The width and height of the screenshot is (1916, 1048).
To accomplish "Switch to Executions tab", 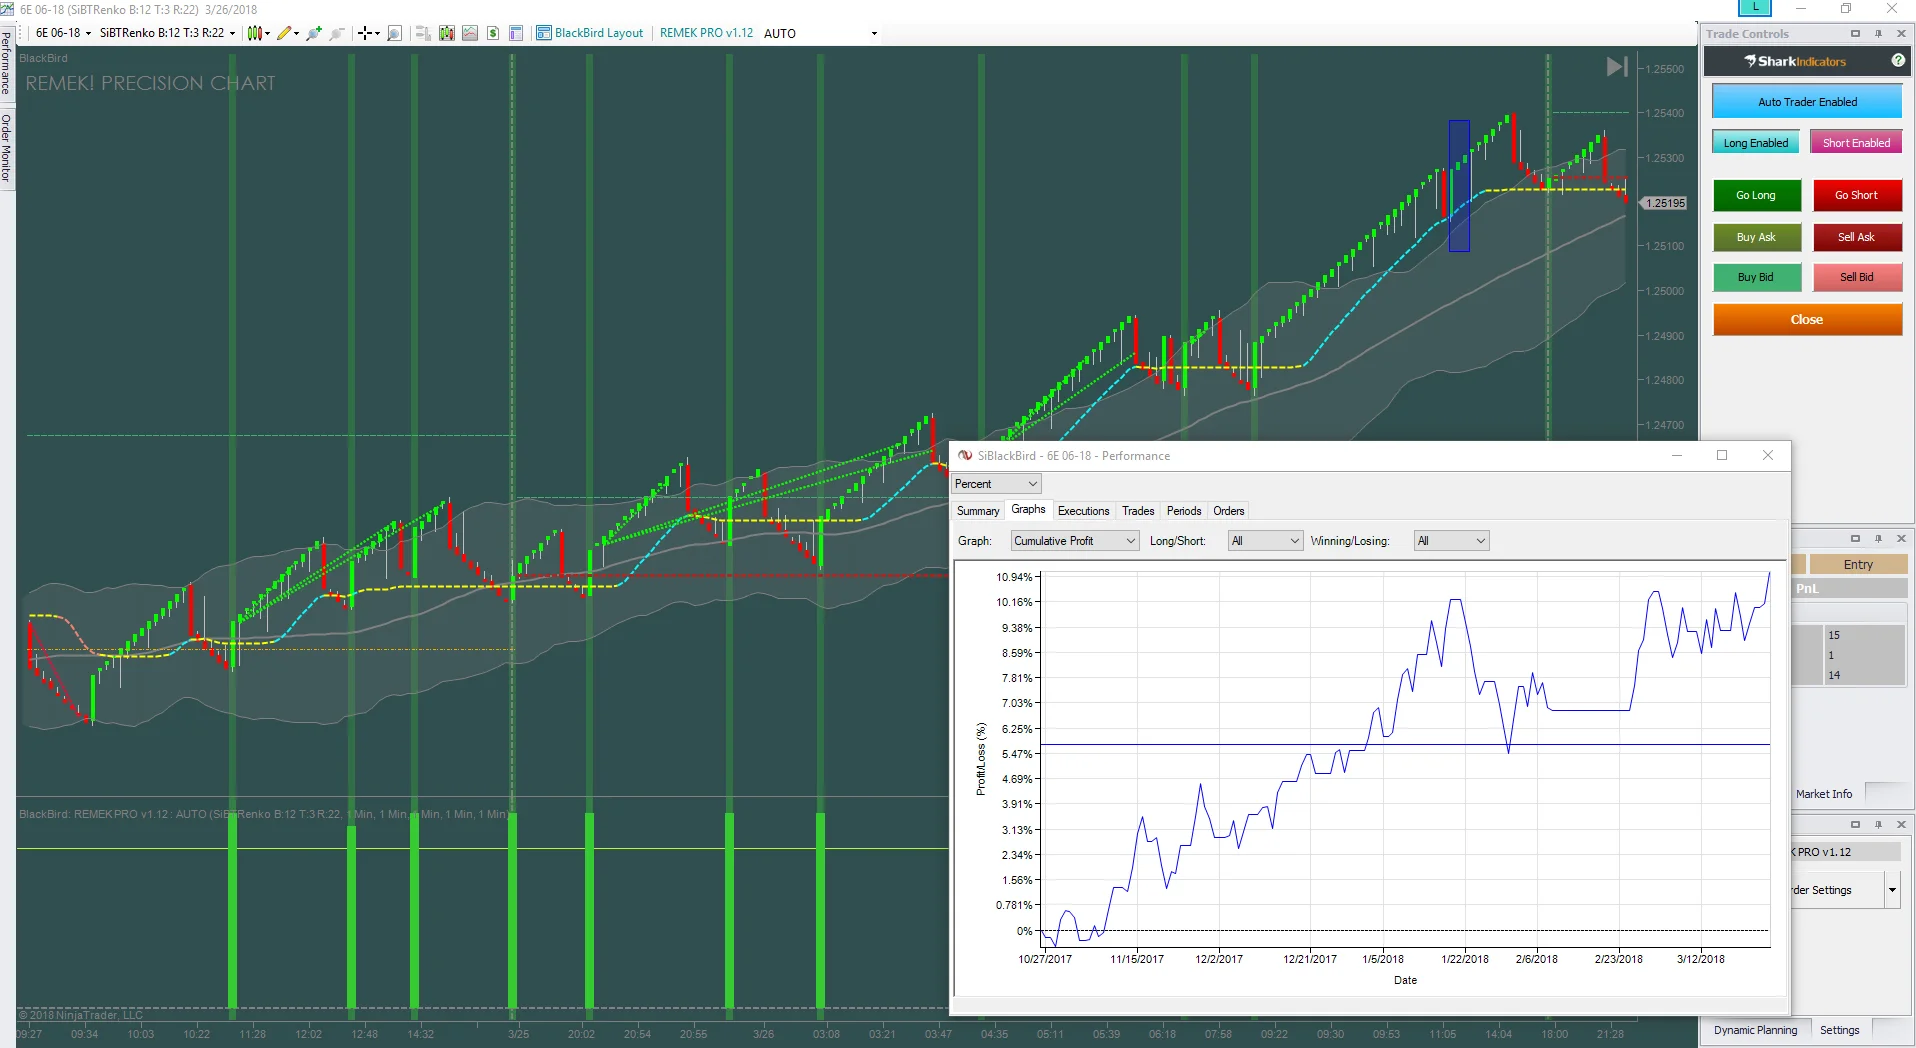I will pyautogui.click(x=1083, y=511).
